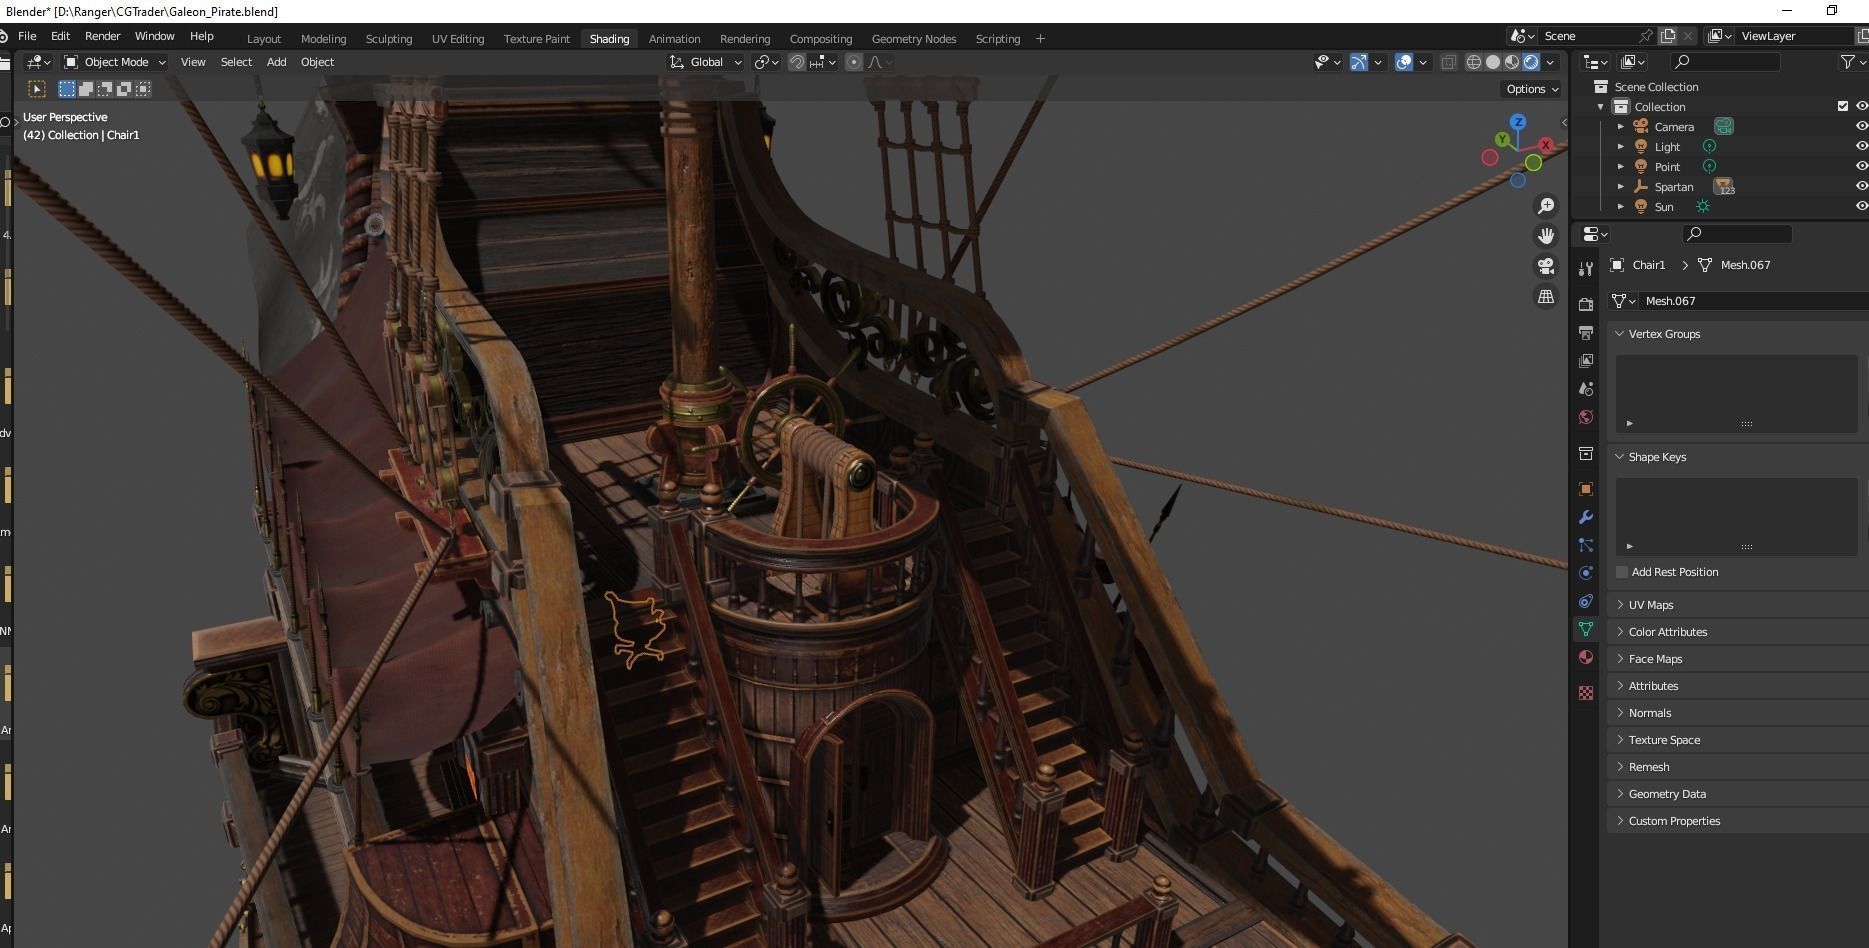Open the Render properties tab

pos(1586,304)
